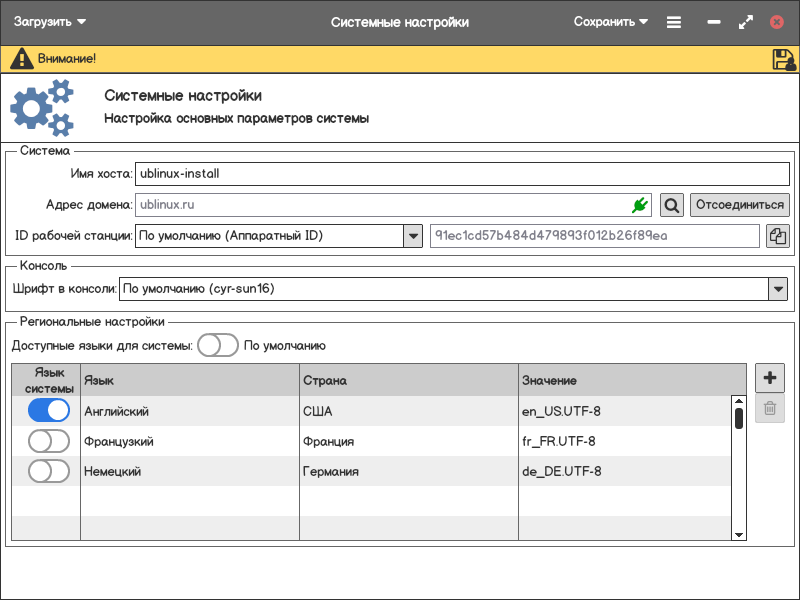This screenshot has height=600, width=800.
Task: Copy the workstation ID with clipboard icon
Action: click(x=777, y=236)
